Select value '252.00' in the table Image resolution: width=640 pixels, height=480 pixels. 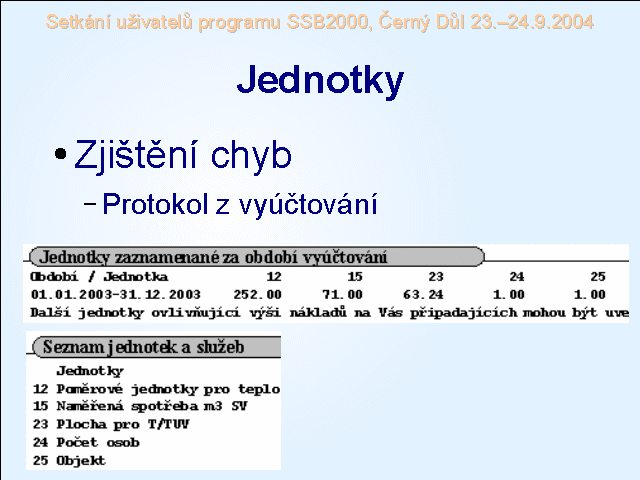[x=258, y=294]
